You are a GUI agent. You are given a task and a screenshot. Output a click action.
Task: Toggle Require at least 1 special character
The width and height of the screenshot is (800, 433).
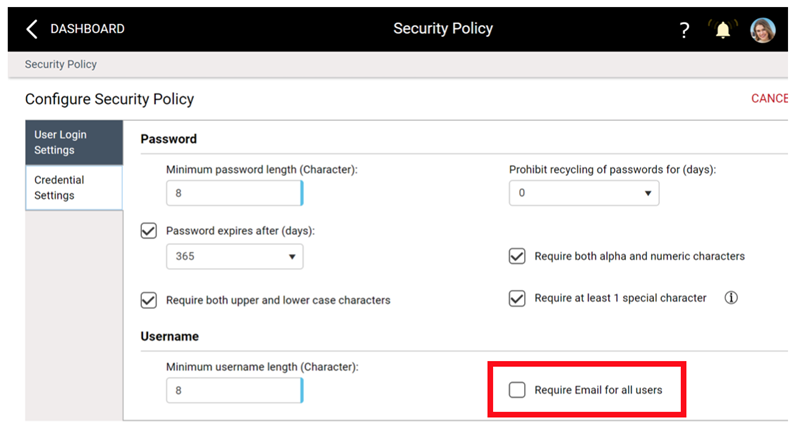(517, 298)
